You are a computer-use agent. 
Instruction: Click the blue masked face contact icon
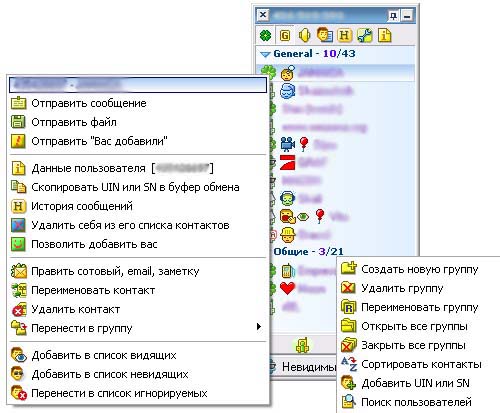tap(287, 91)
